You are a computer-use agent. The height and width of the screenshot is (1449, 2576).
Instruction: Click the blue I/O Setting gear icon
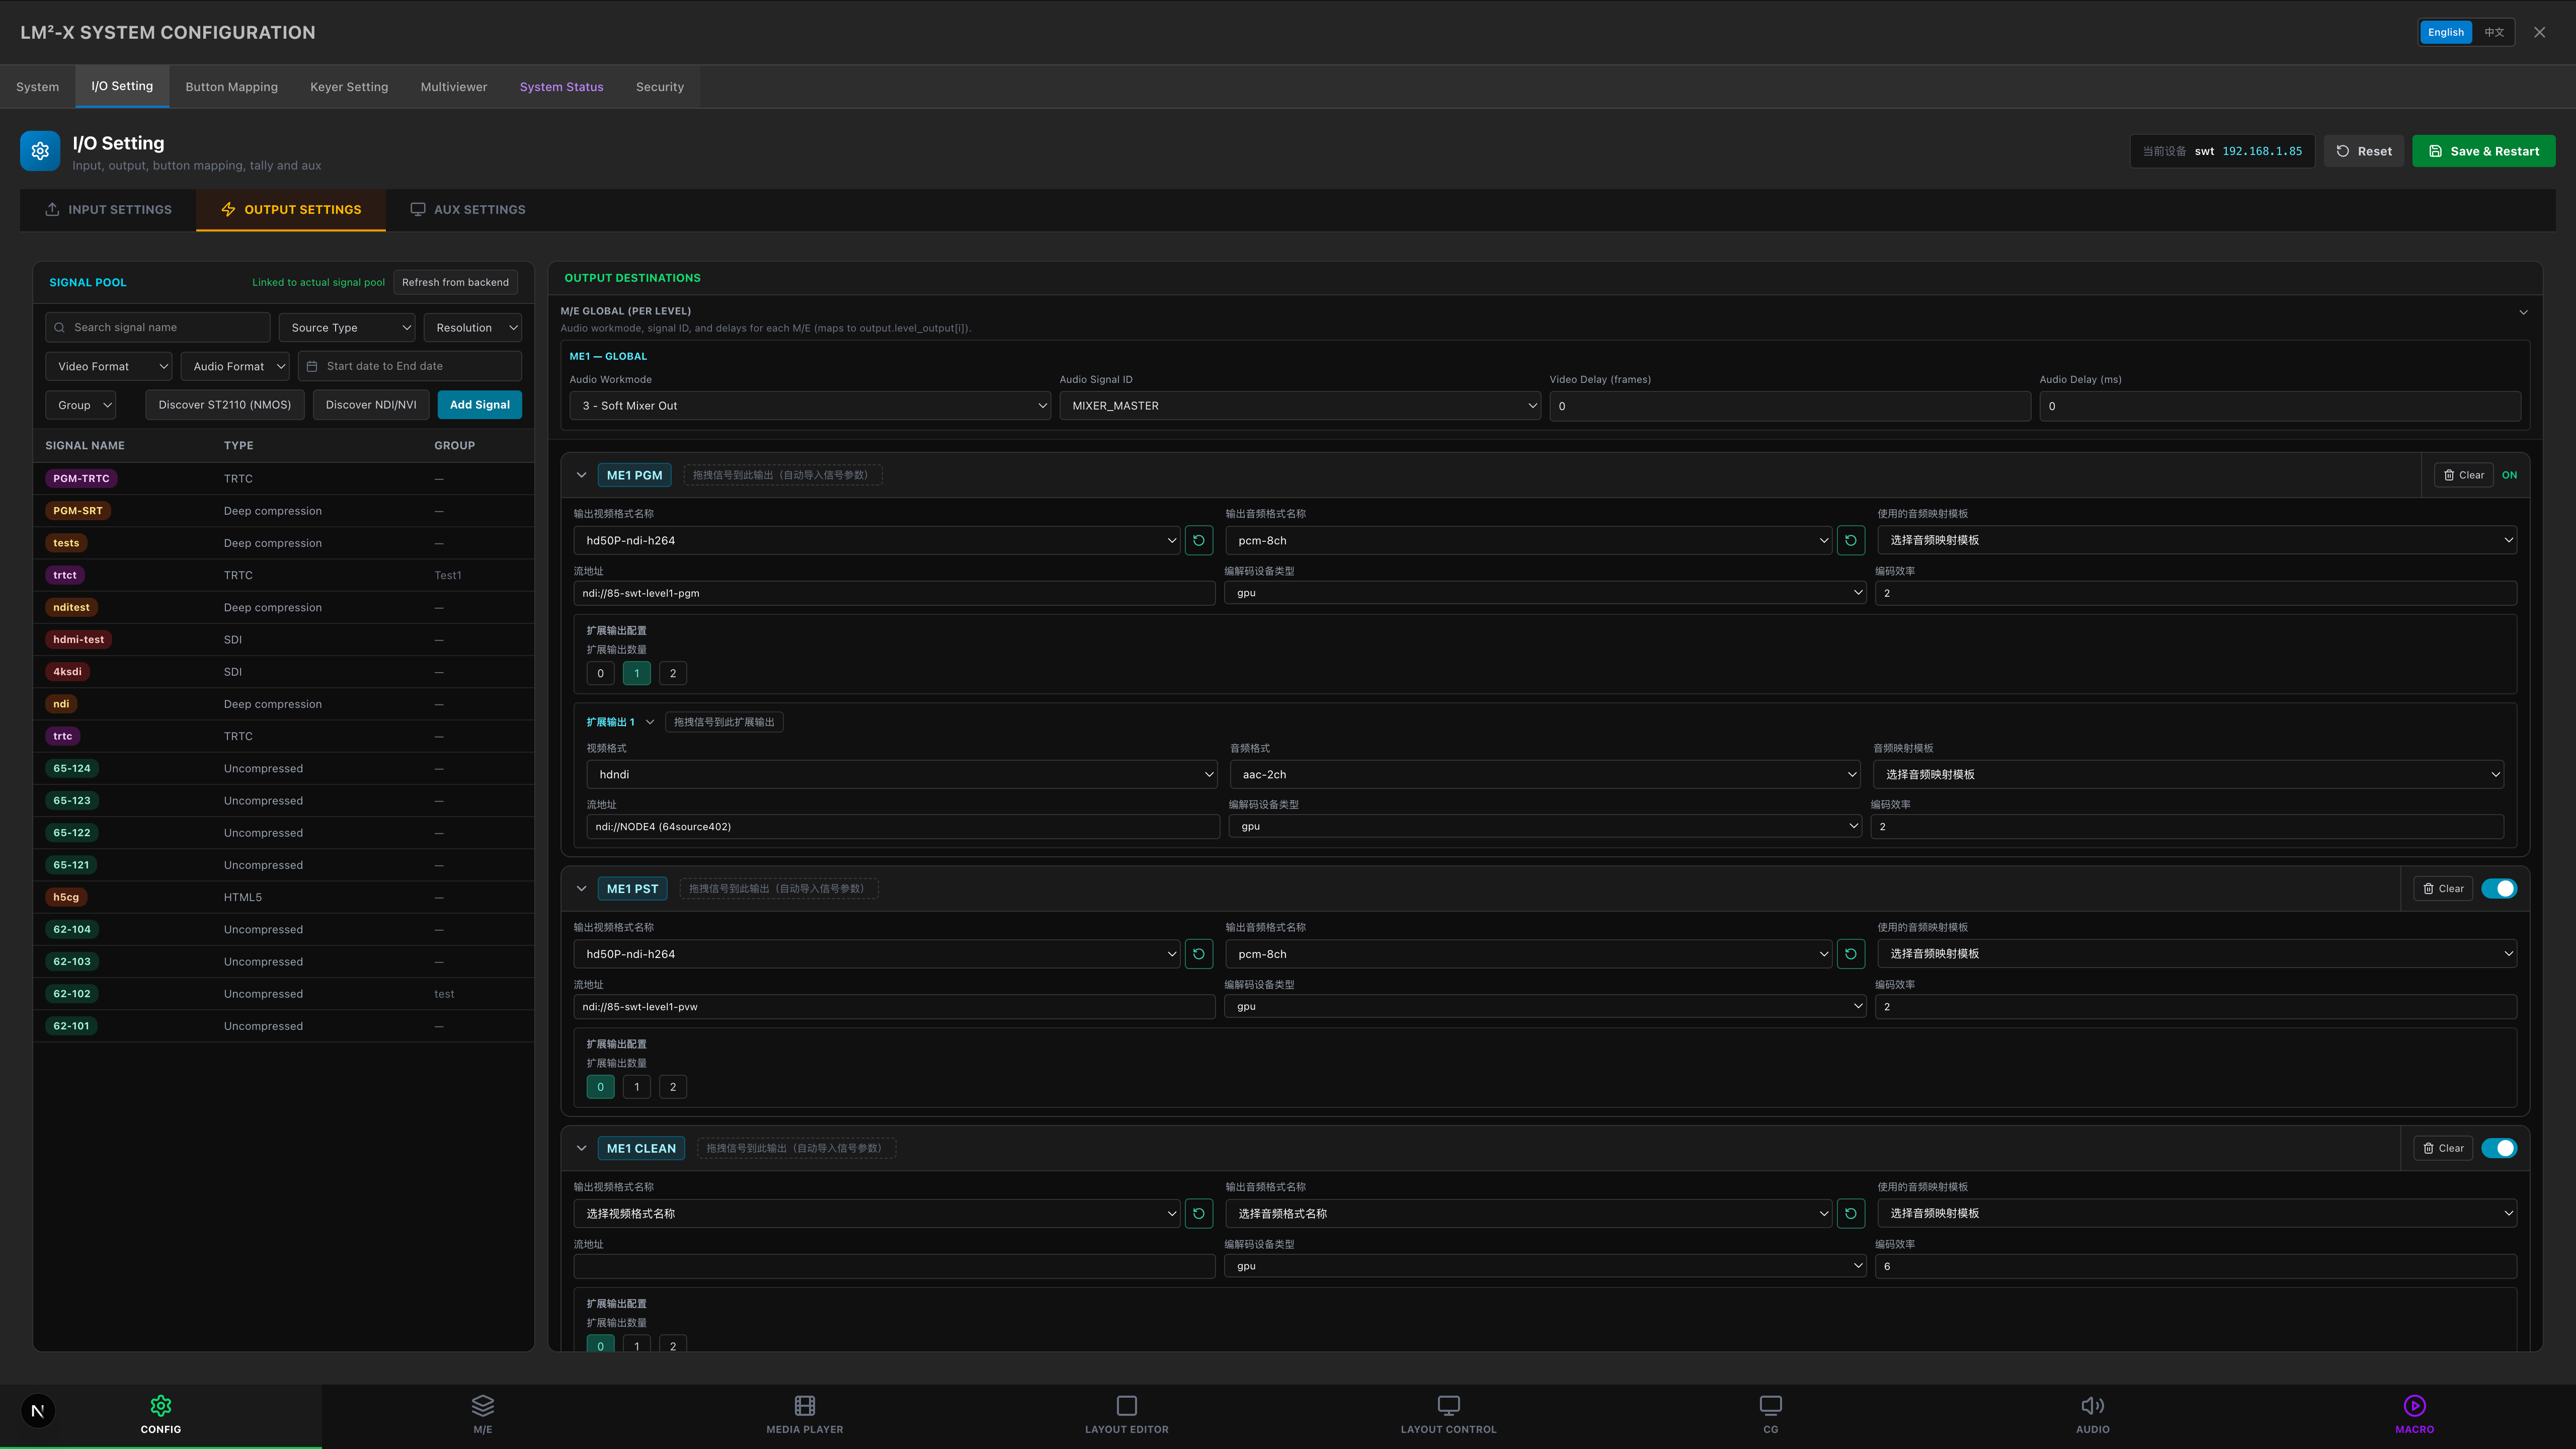40,151
